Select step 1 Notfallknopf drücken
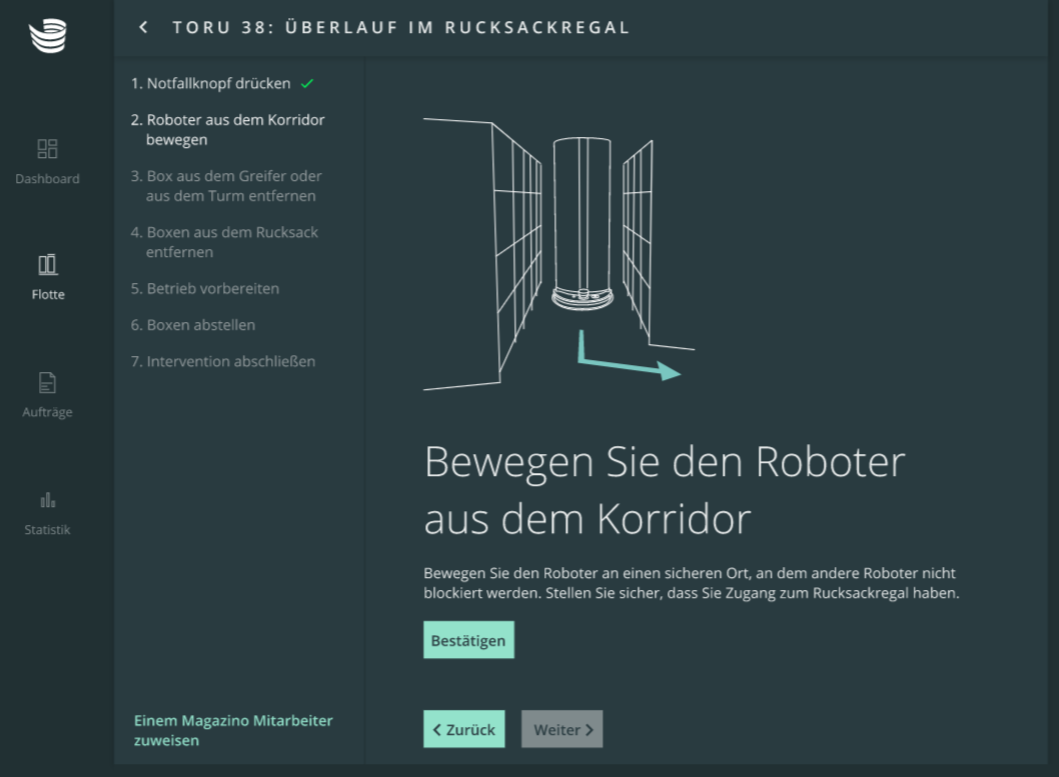 pos(211,84)
